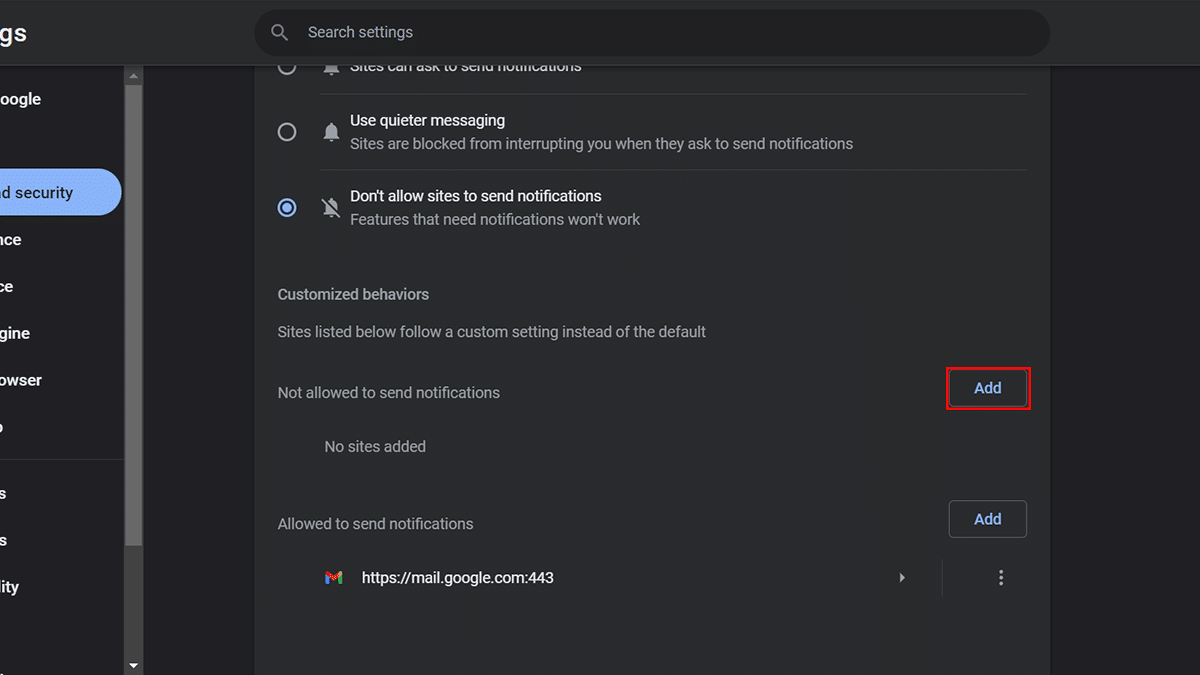Click the crossed-out bell icon for Don't allow
Screen dimensions: 1200x675
click(331, 208)
